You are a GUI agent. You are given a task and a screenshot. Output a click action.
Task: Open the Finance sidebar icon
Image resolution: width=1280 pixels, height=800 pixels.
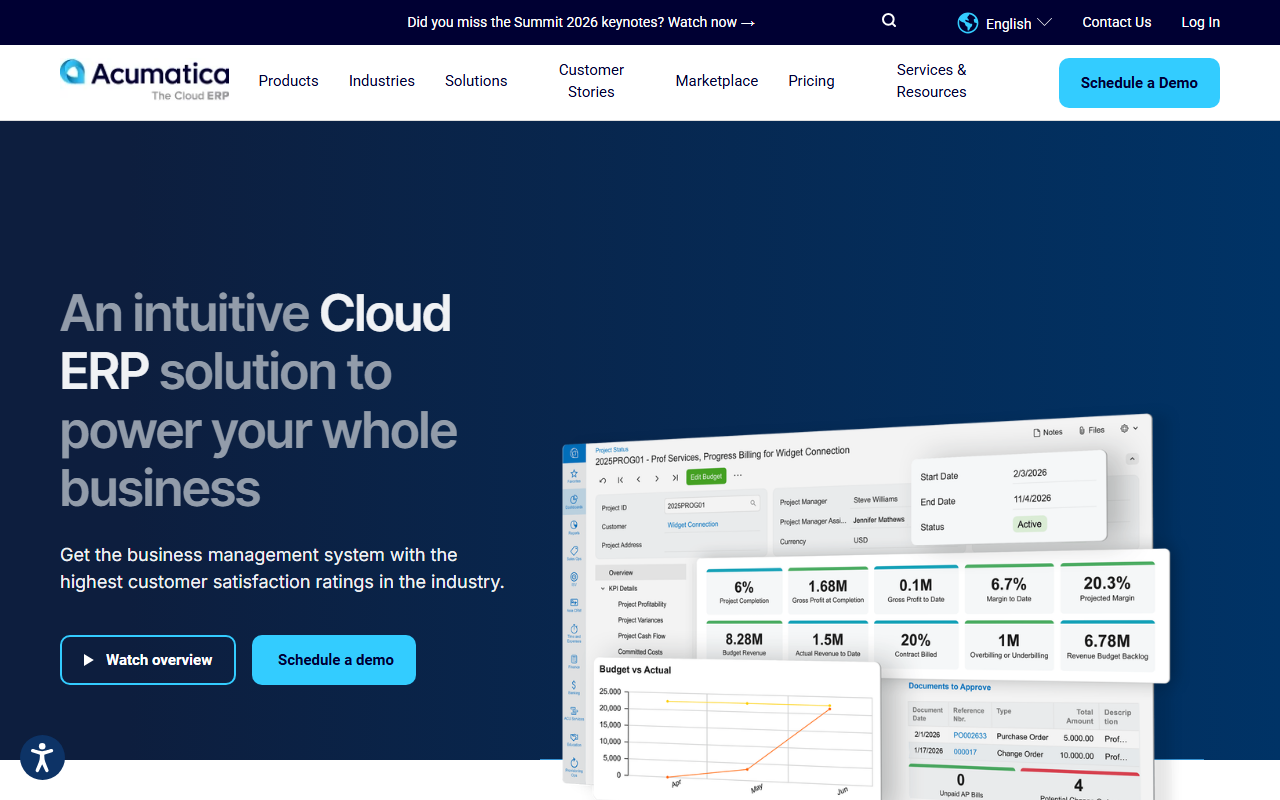[x=574, y=660]
